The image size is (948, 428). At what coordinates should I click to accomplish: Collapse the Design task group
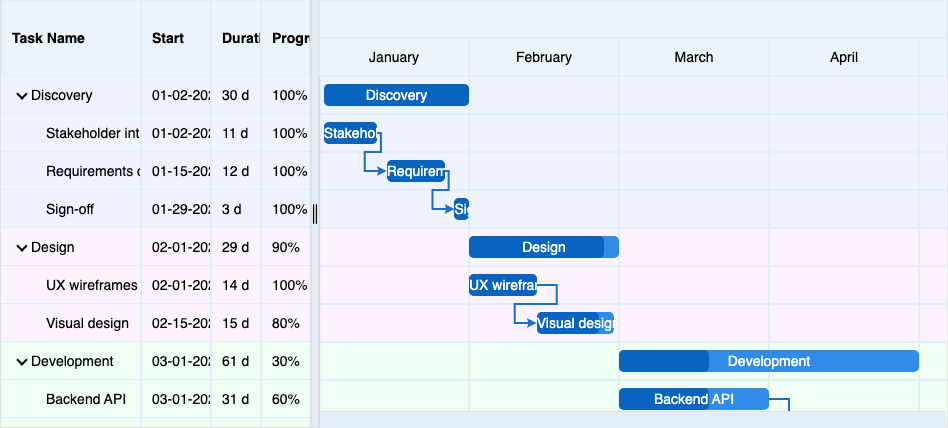[x=21, y=248]
